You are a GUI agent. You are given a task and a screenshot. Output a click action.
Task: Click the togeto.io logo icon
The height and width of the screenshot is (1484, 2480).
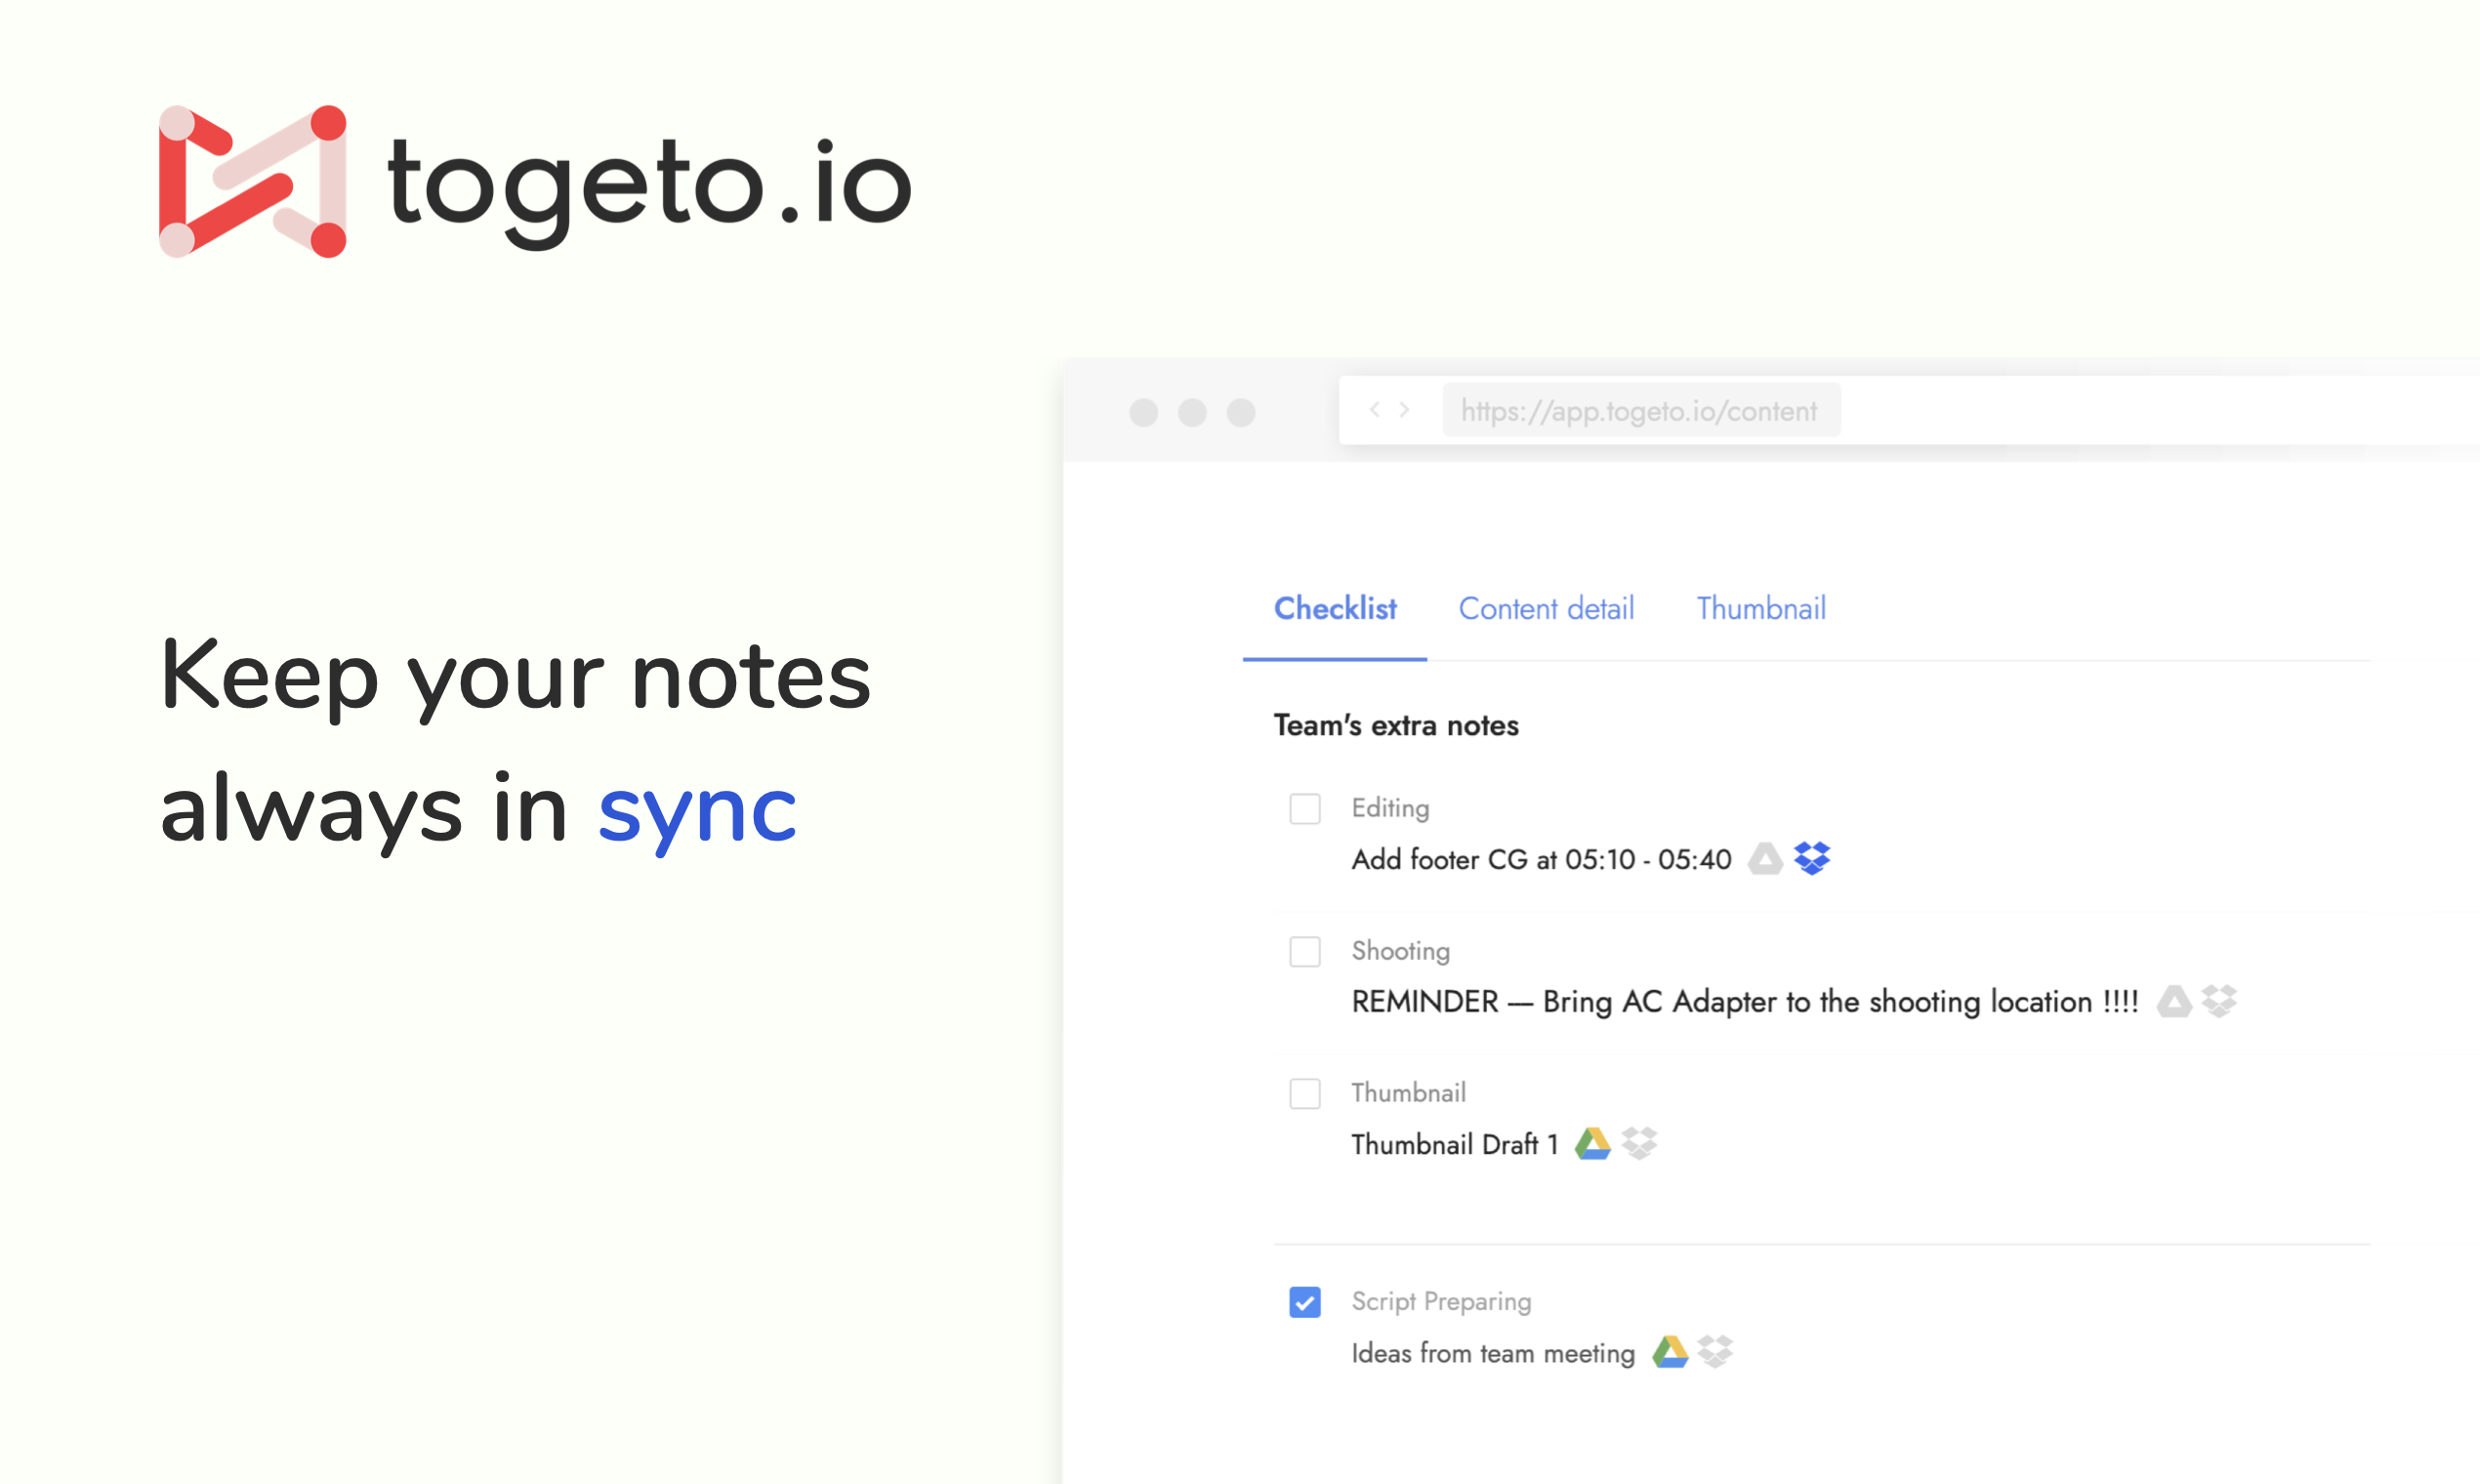pyautogui.click(x=253, y=182)
